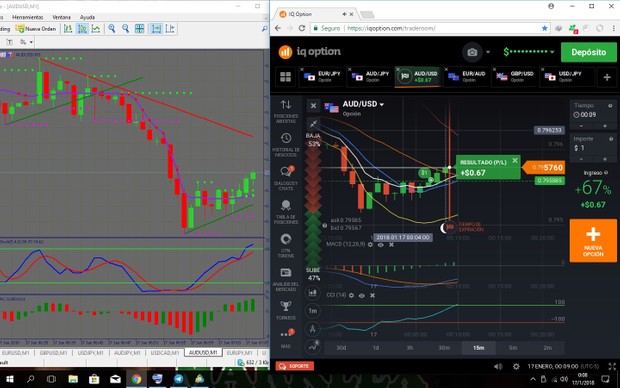Open the asset grid view icon
This screenshot has height=388, width=620.
coord(285,77)
